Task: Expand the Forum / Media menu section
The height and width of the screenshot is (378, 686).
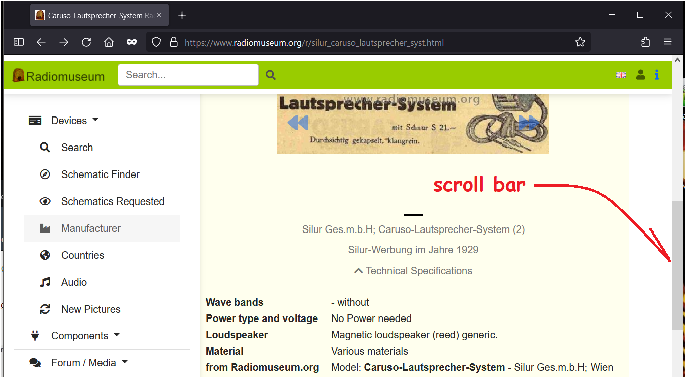Action: (x=78, y=363)
